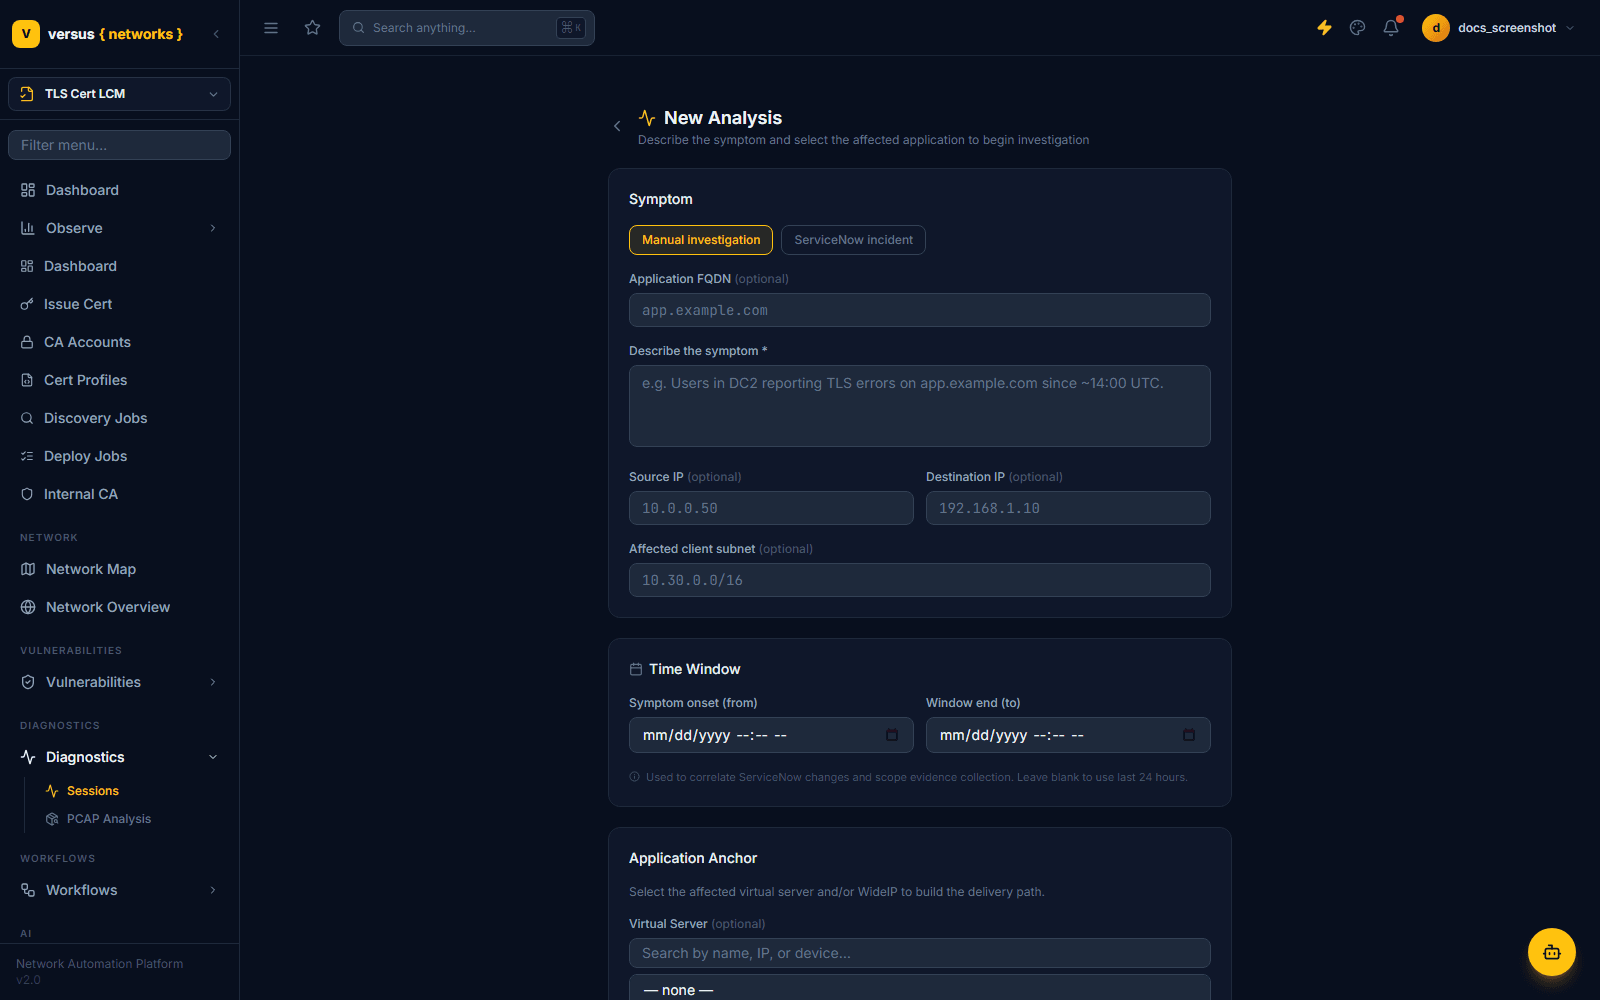Click the user avatar circle
Viewport: 1600px width, 1000px height.
coord(1436,28)
